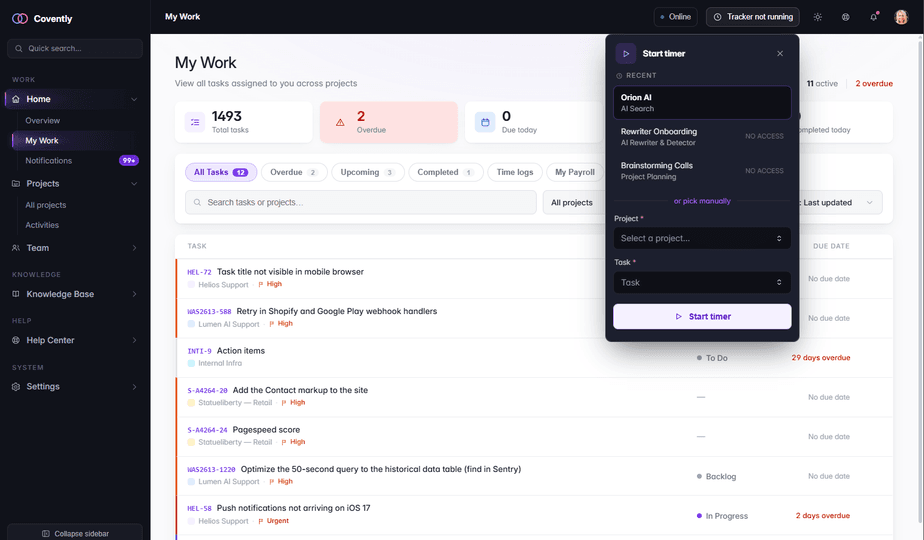Viewport: 924px width, 540px height.
Task: Focus the Search tasks or projects field
Action: 361,202
